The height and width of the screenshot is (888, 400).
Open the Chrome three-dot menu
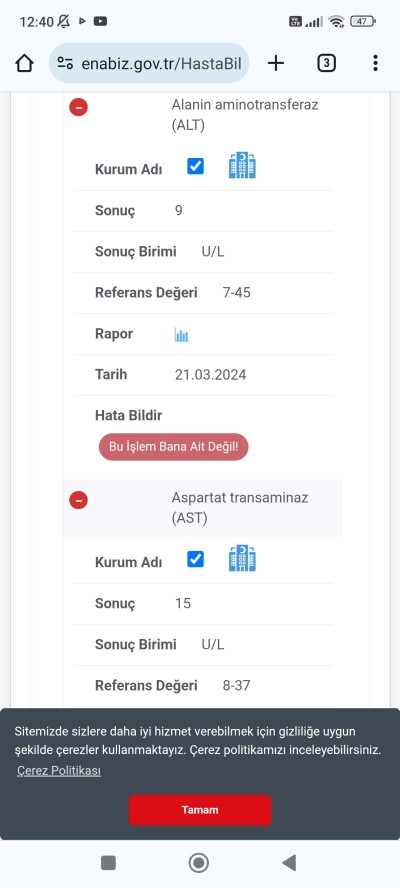(x=375, y=63)
